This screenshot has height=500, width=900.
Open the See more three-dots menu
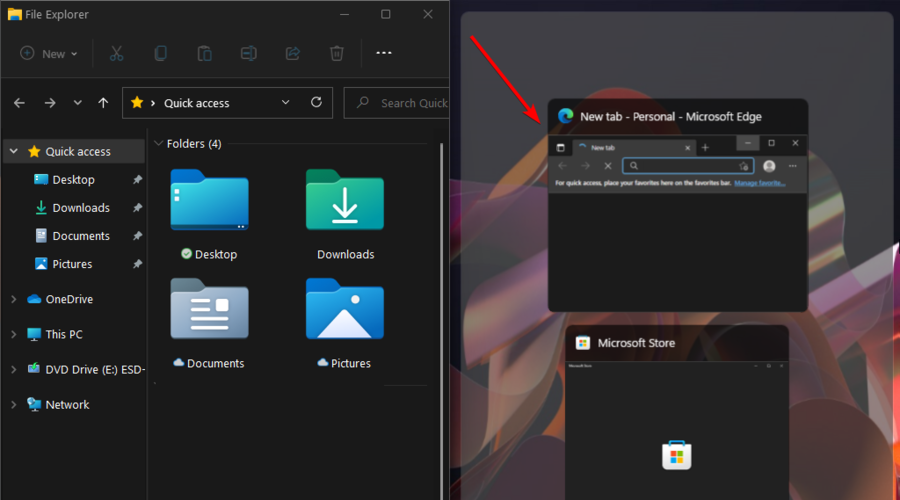383,53
